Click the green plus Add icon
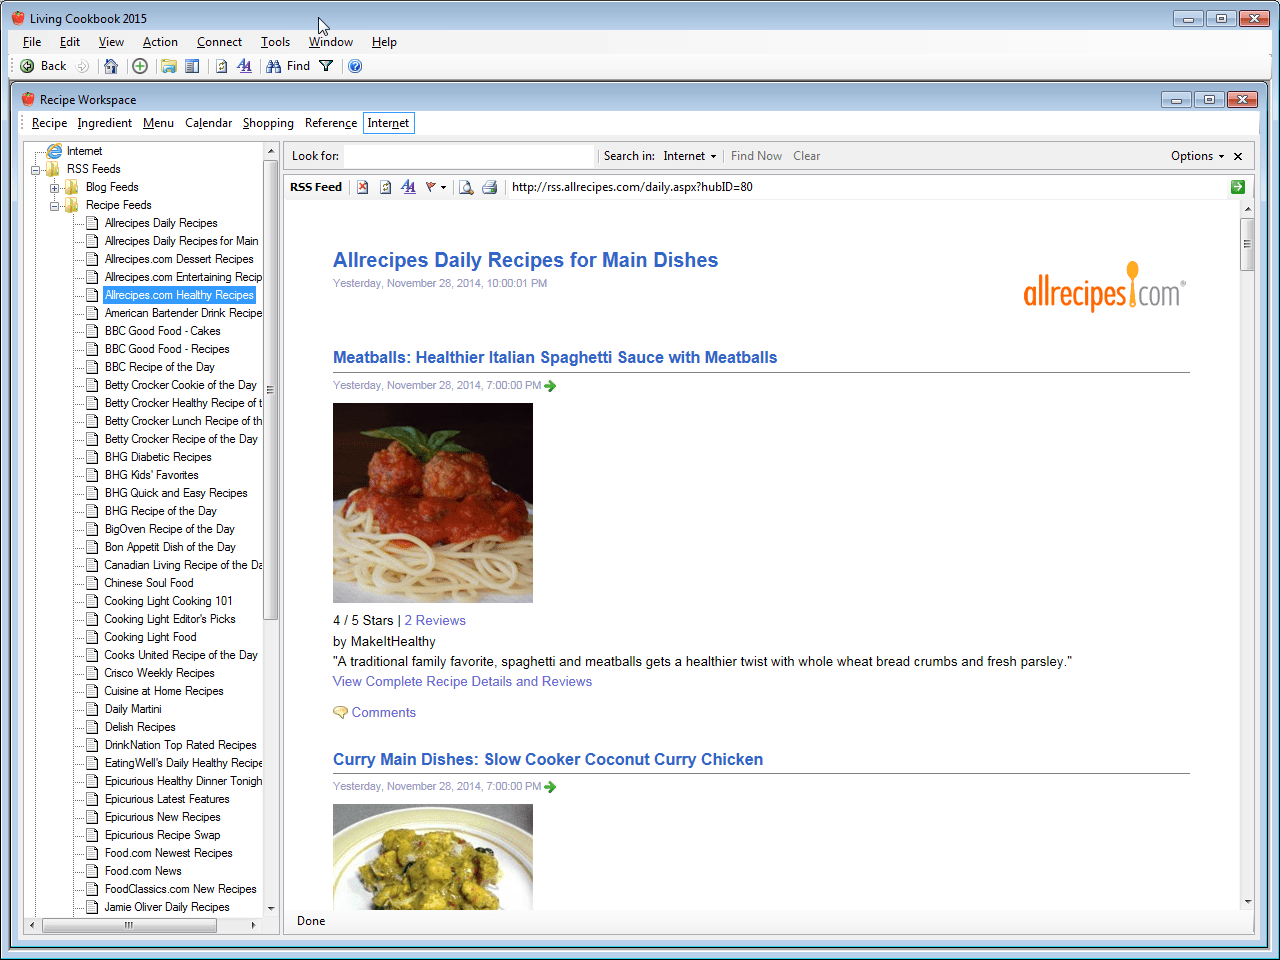This screenshot has height=960, width=1280. tap(140, 66)
